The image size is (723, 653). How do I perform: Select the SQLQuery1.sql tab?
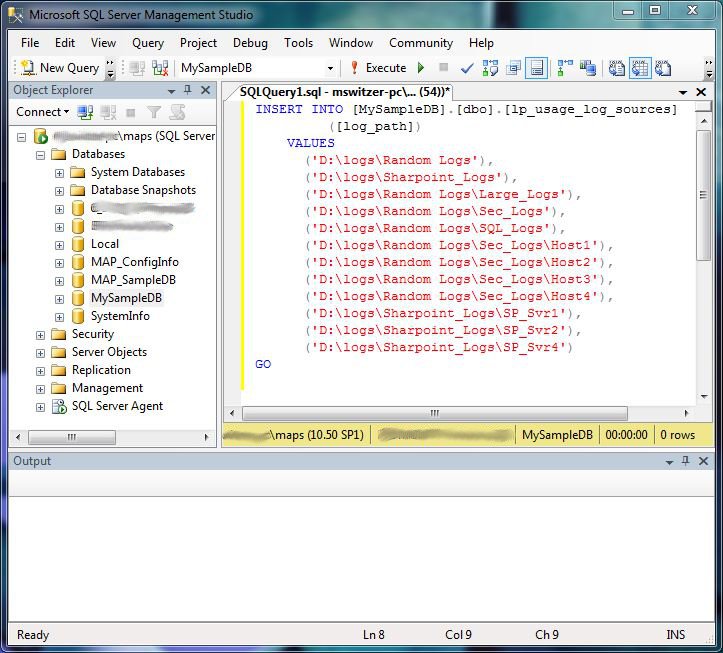344,92
